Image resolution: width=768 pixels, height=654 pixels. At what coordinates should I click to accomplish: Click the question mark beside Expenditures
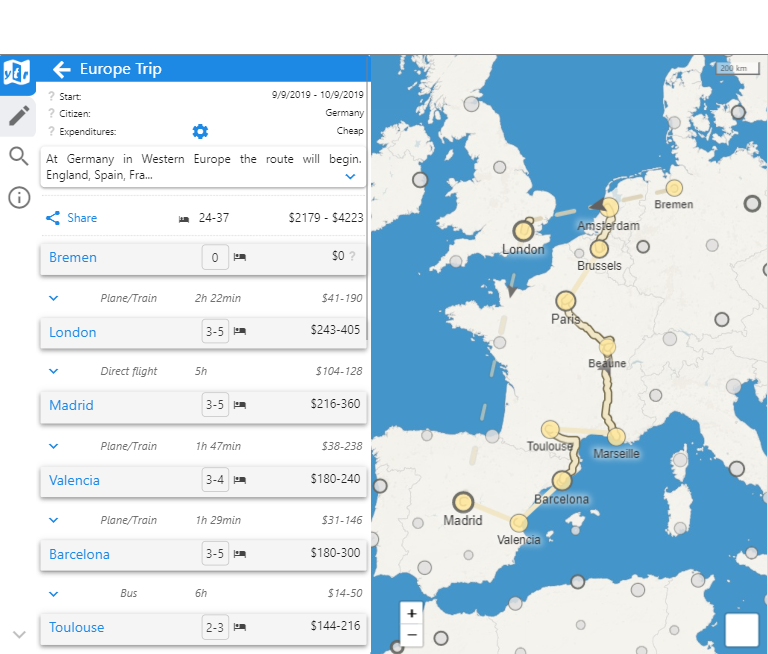(x=51, y=131)
